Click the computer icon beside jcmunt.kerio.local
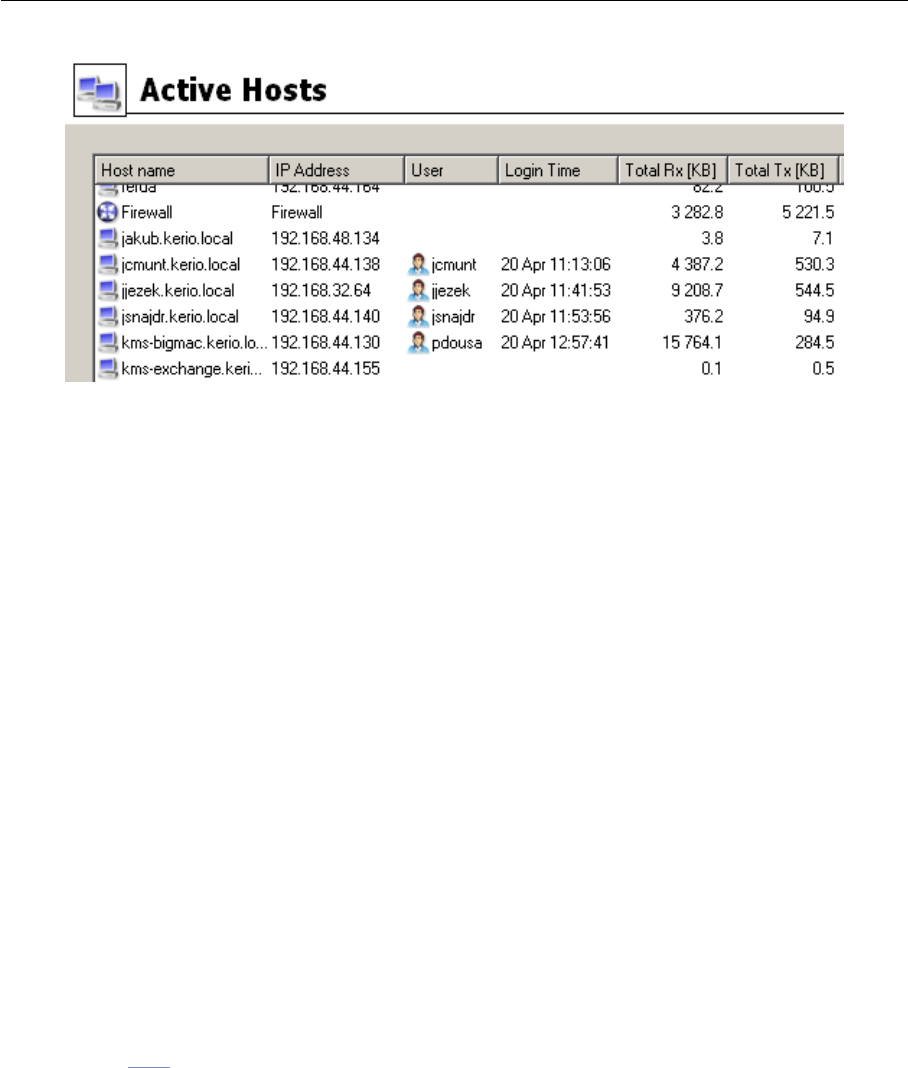The image size is (908, 1068). [107, 264]
